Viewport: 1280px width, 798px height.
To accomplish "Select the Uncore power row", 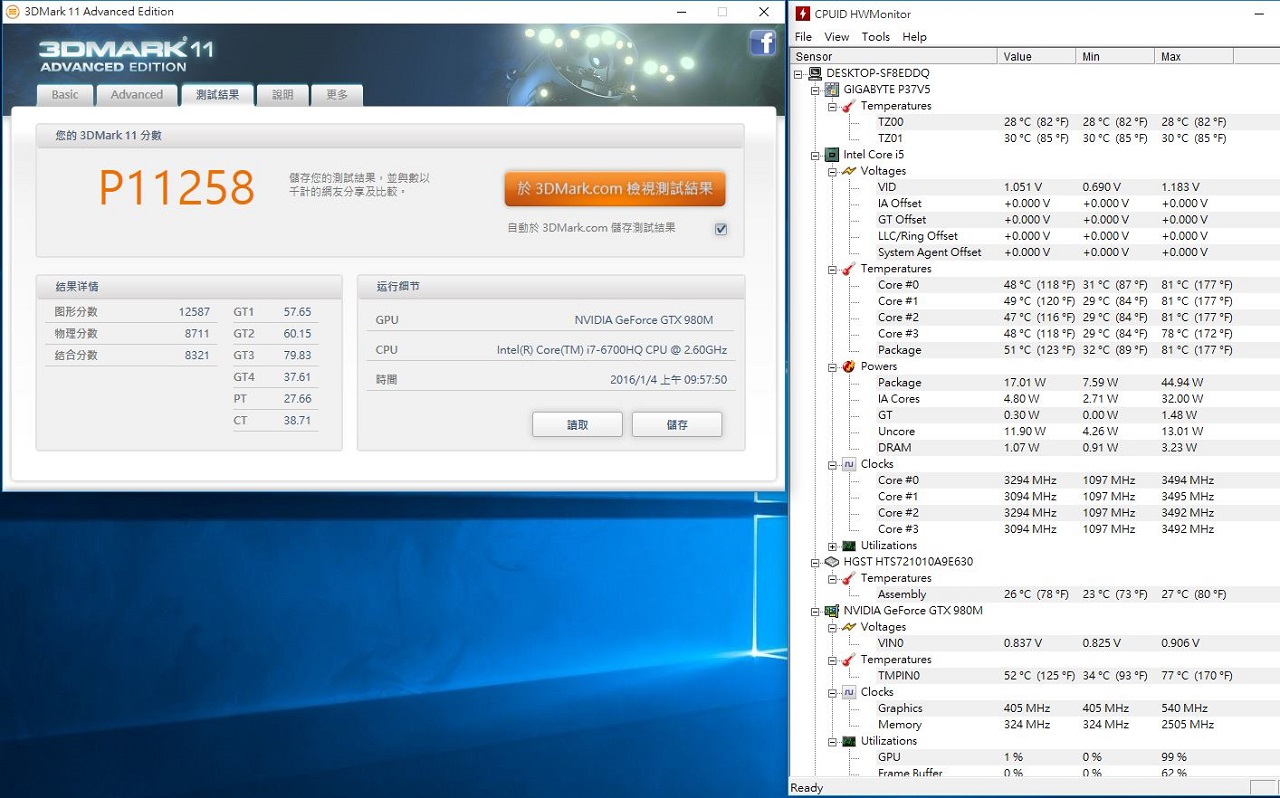I will point(1034,431).
